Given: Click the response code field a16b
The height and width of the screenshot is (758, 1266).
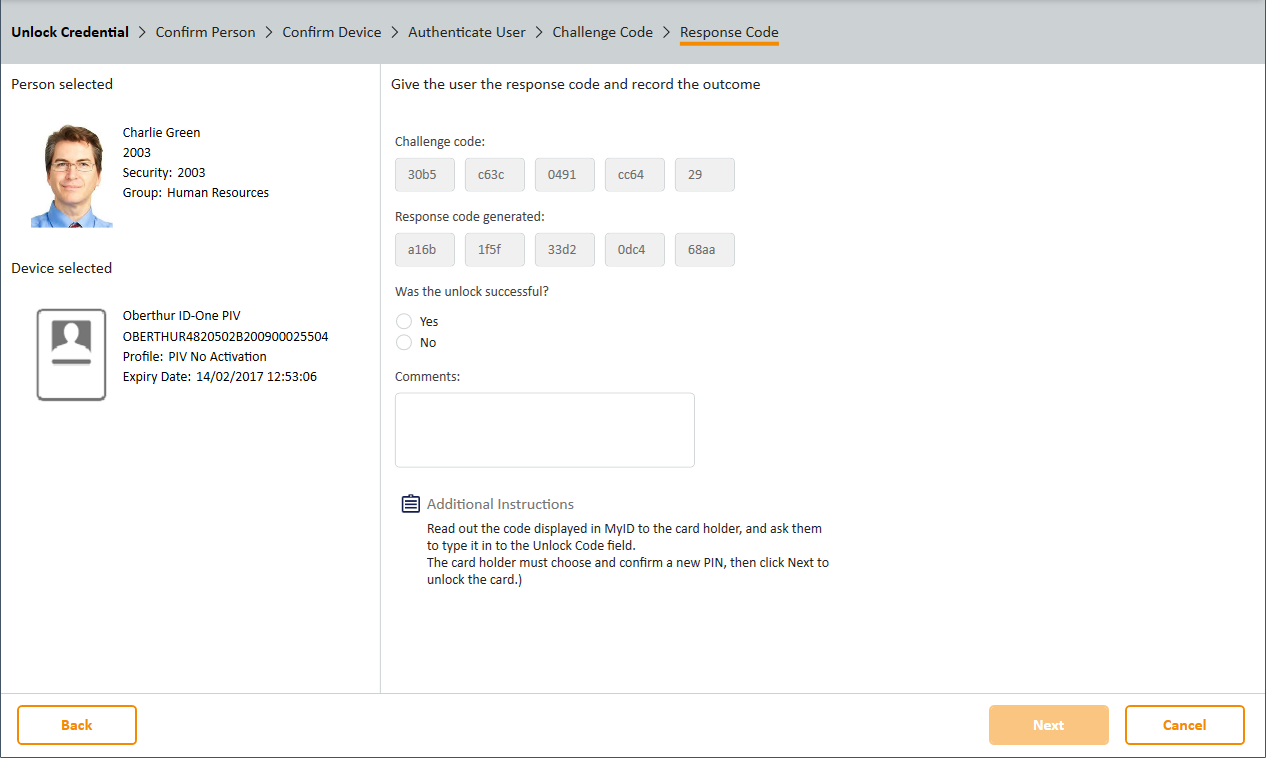Looking at the screenshot, I should point(424,250).
